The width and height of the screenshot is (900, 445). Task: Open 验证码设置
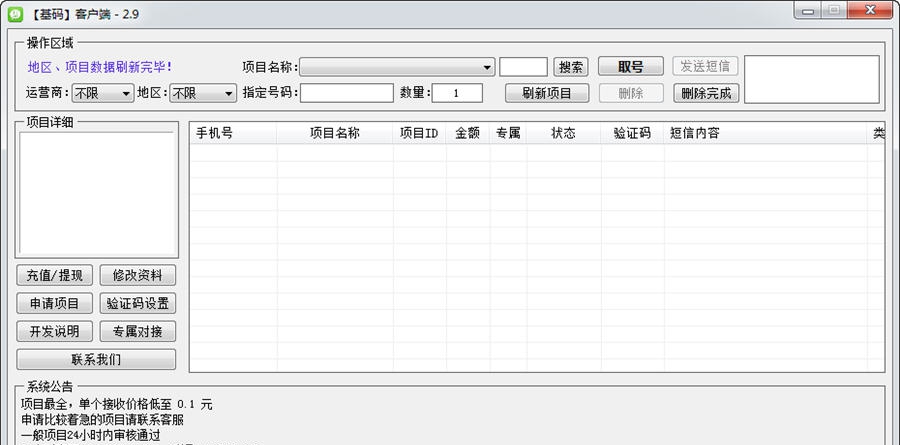coord(138,303)
